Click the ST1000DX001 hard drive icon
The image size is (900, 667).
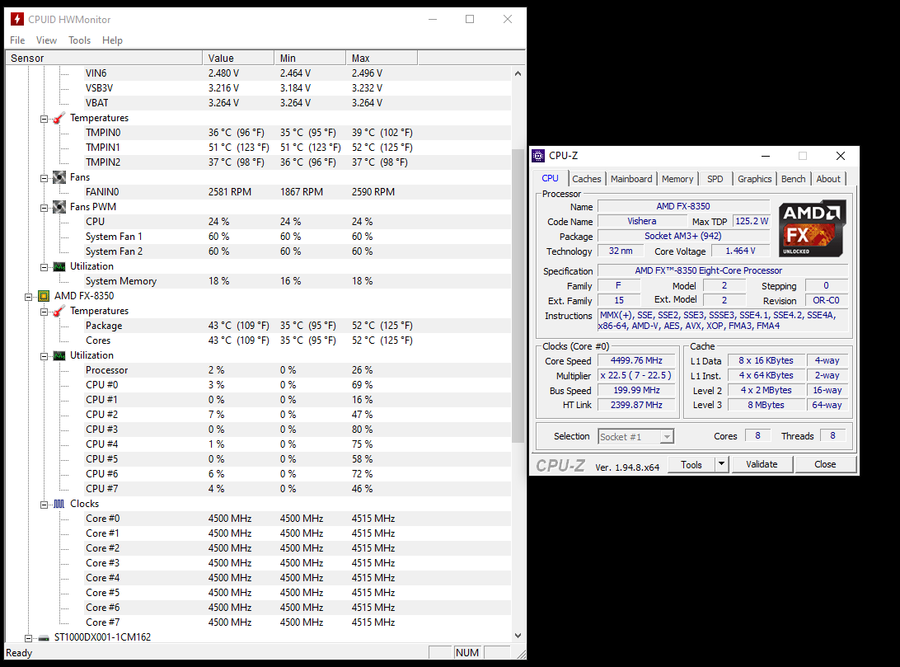(44, 638)
